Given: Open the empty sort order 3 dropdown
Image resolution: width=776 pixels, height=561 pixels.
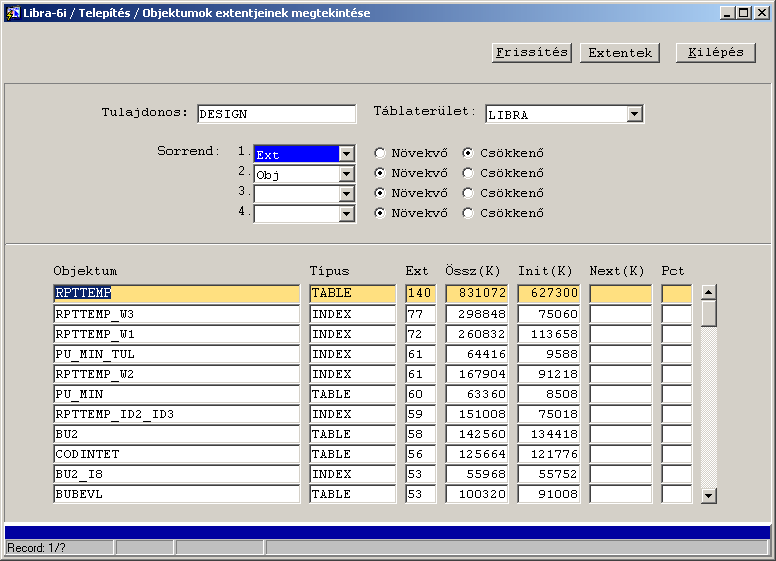Looking at the screenshot, I should click(346, 194).
